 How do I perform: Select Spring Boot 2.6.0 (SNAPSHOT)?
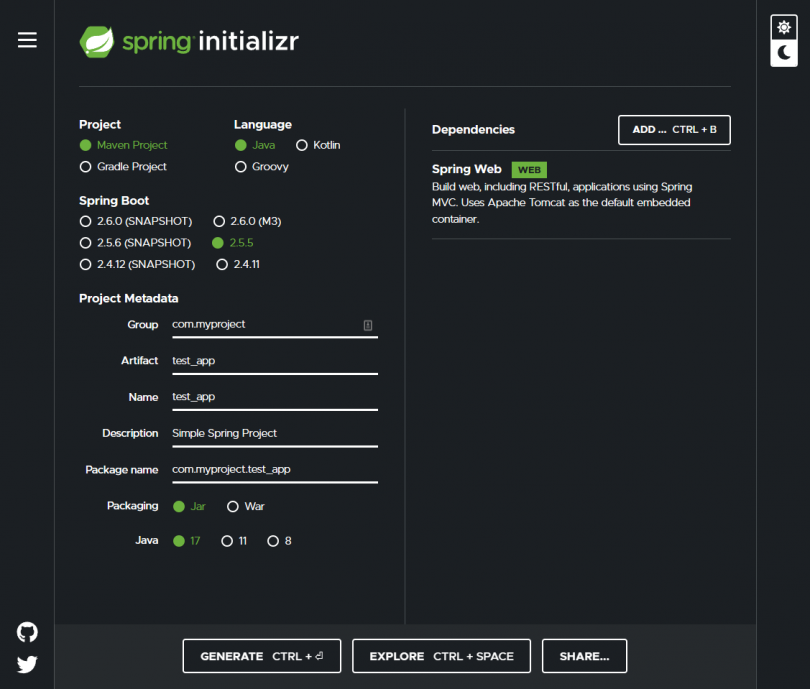pos(86,221)
